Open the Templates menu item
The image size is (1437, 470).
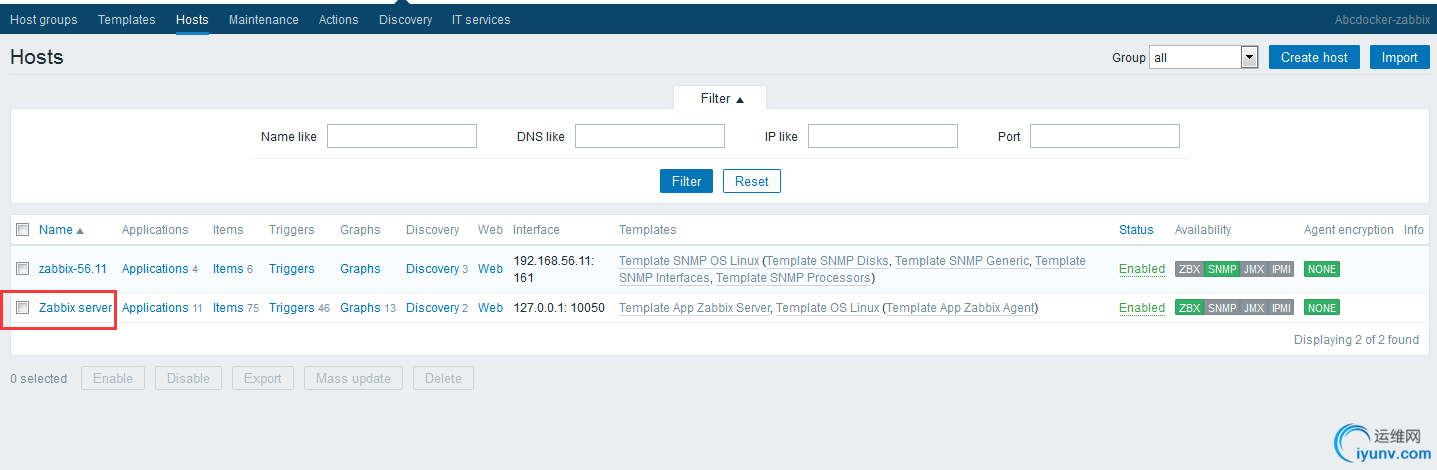[x=127, y=20]
